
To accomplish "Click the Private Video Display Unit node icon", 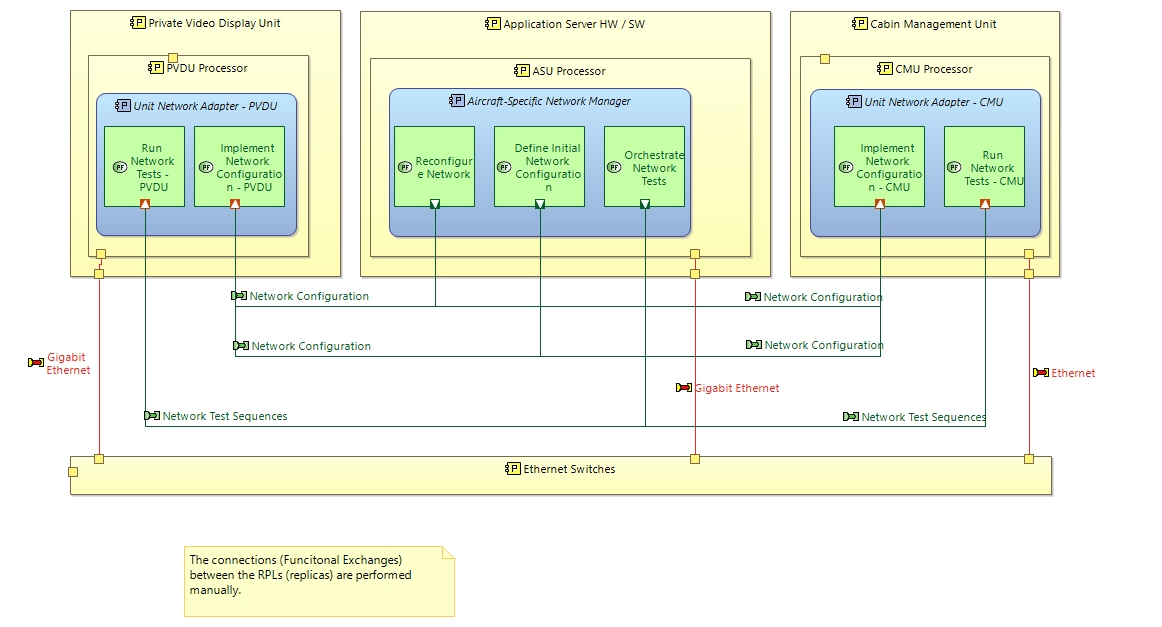I will click(138, 23).
